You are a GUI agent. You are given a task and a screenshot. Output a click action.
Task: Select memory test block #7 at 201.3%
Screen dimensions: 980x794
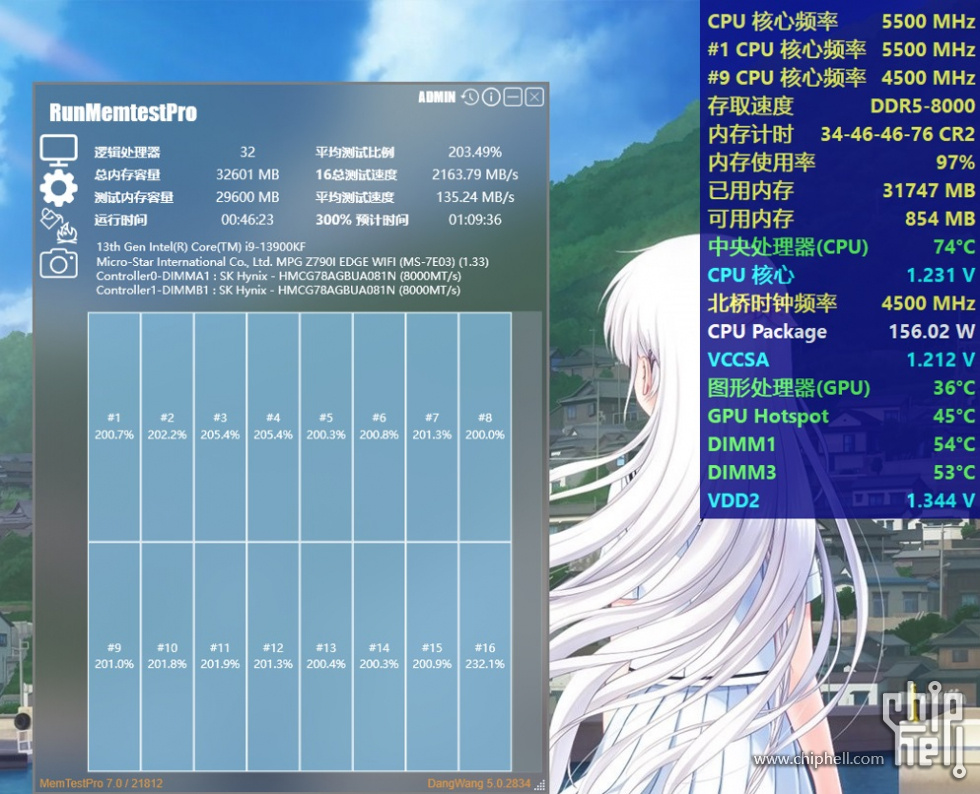432,427
